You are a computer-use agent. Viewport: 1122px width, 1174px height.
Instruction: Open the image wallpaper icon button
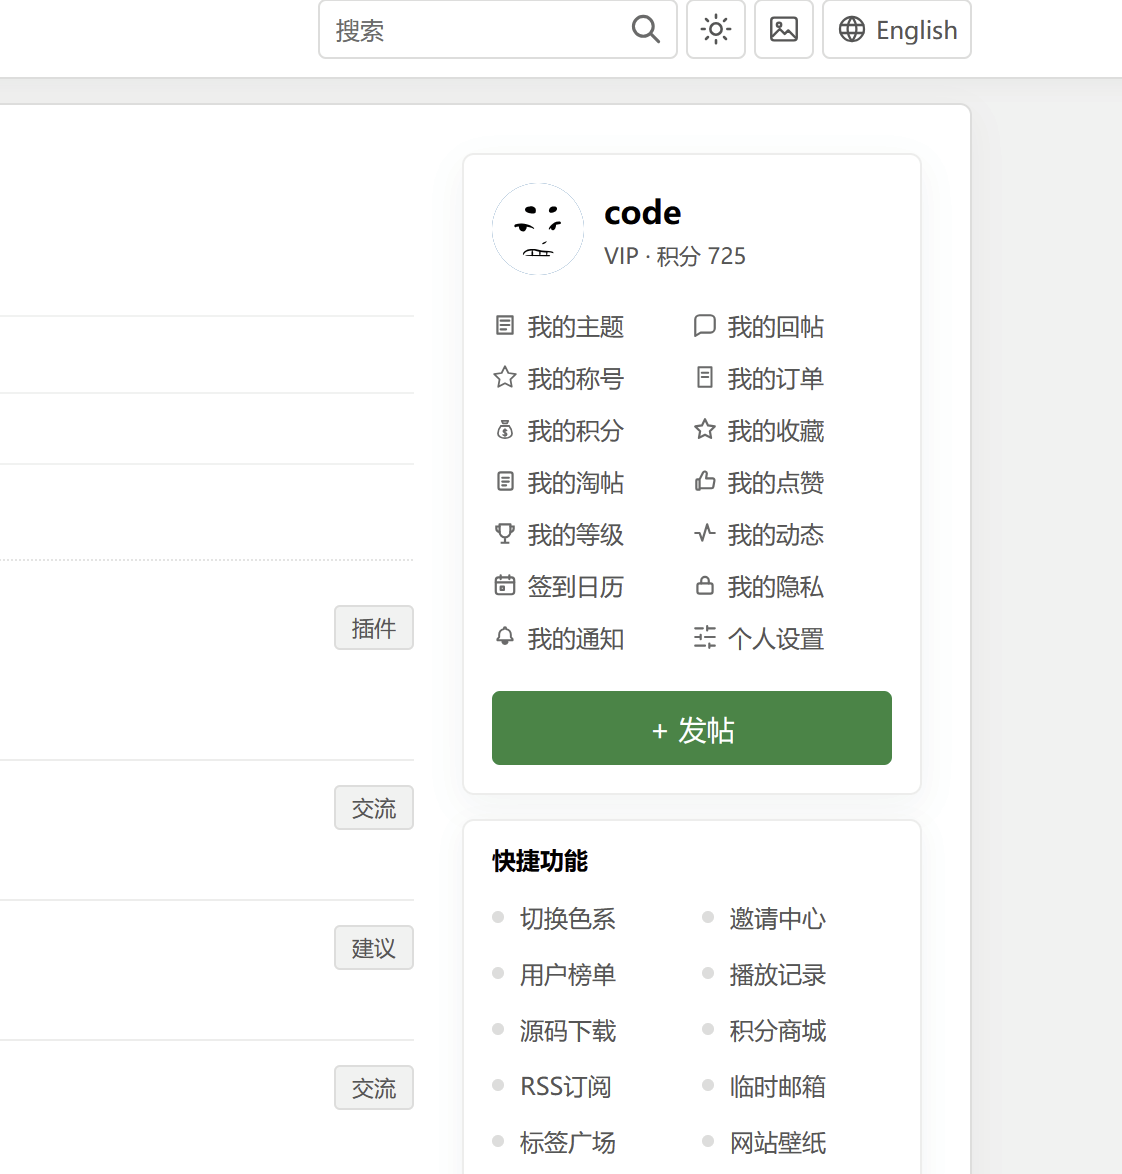(x=784, y=30)
